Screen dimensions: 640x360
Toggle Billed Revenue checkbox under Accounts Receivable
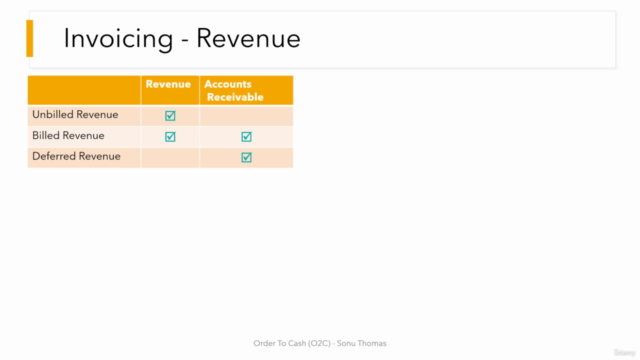[246, 137]
